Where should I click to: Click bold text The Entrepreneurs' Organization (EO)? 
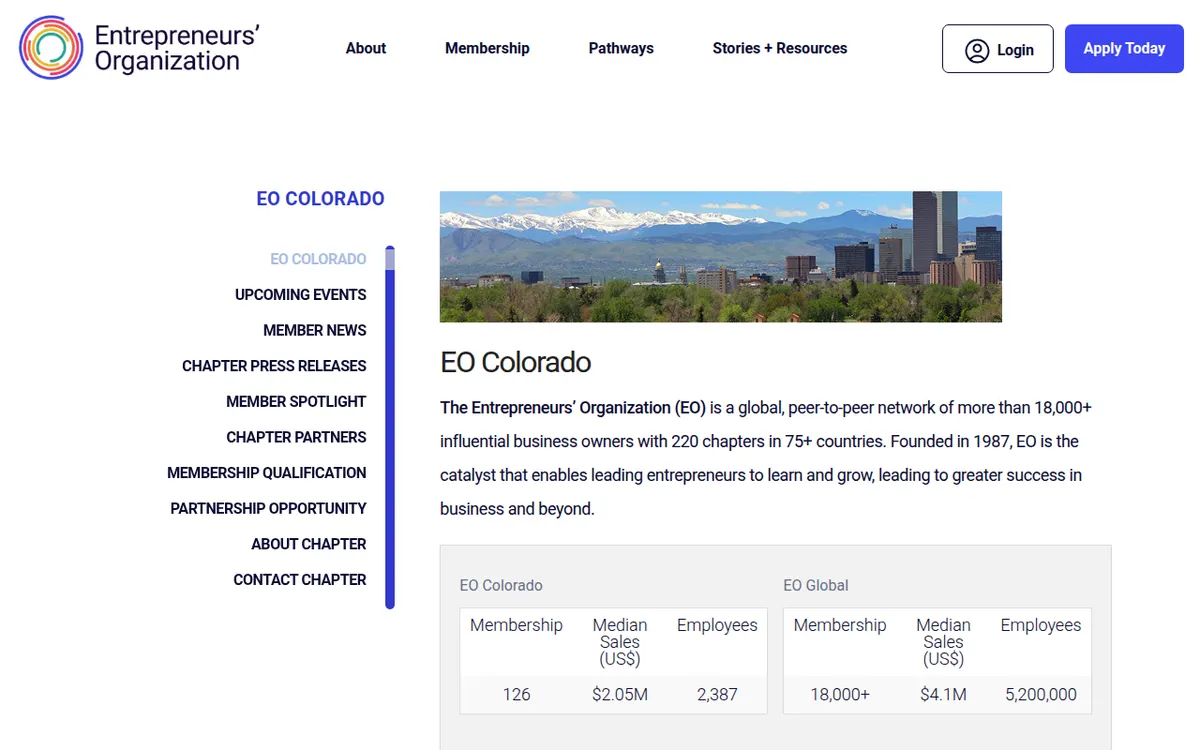pyautogui.click(x=573, y=408)
